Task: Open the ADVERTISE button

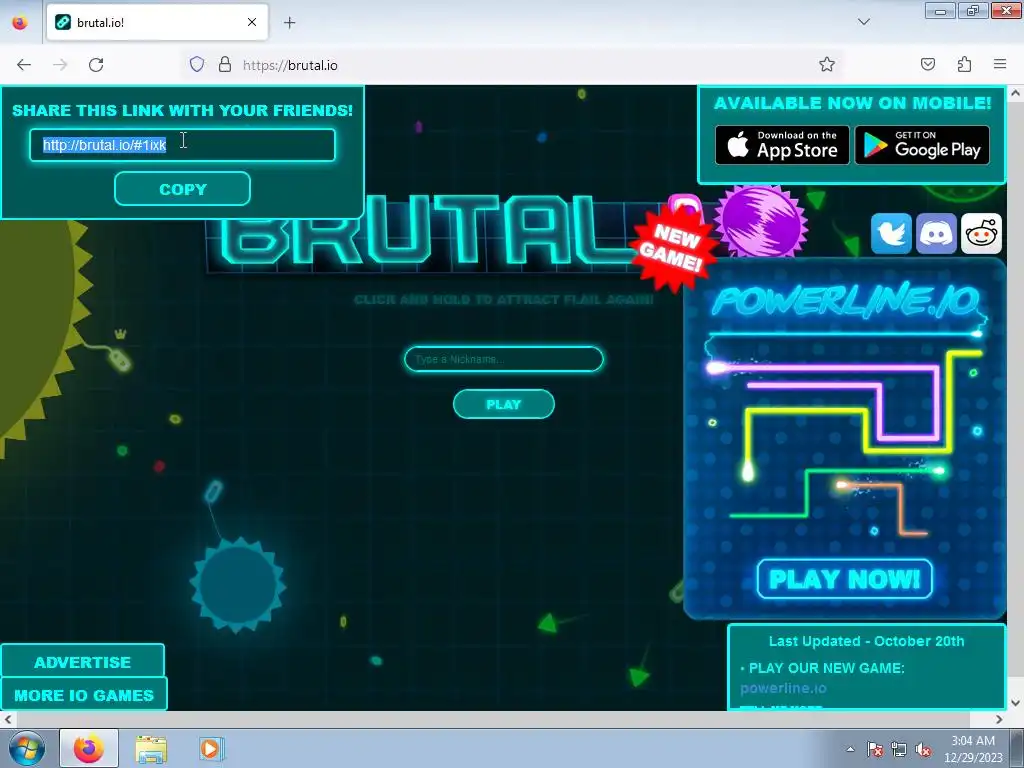Action: pos(82,662)
